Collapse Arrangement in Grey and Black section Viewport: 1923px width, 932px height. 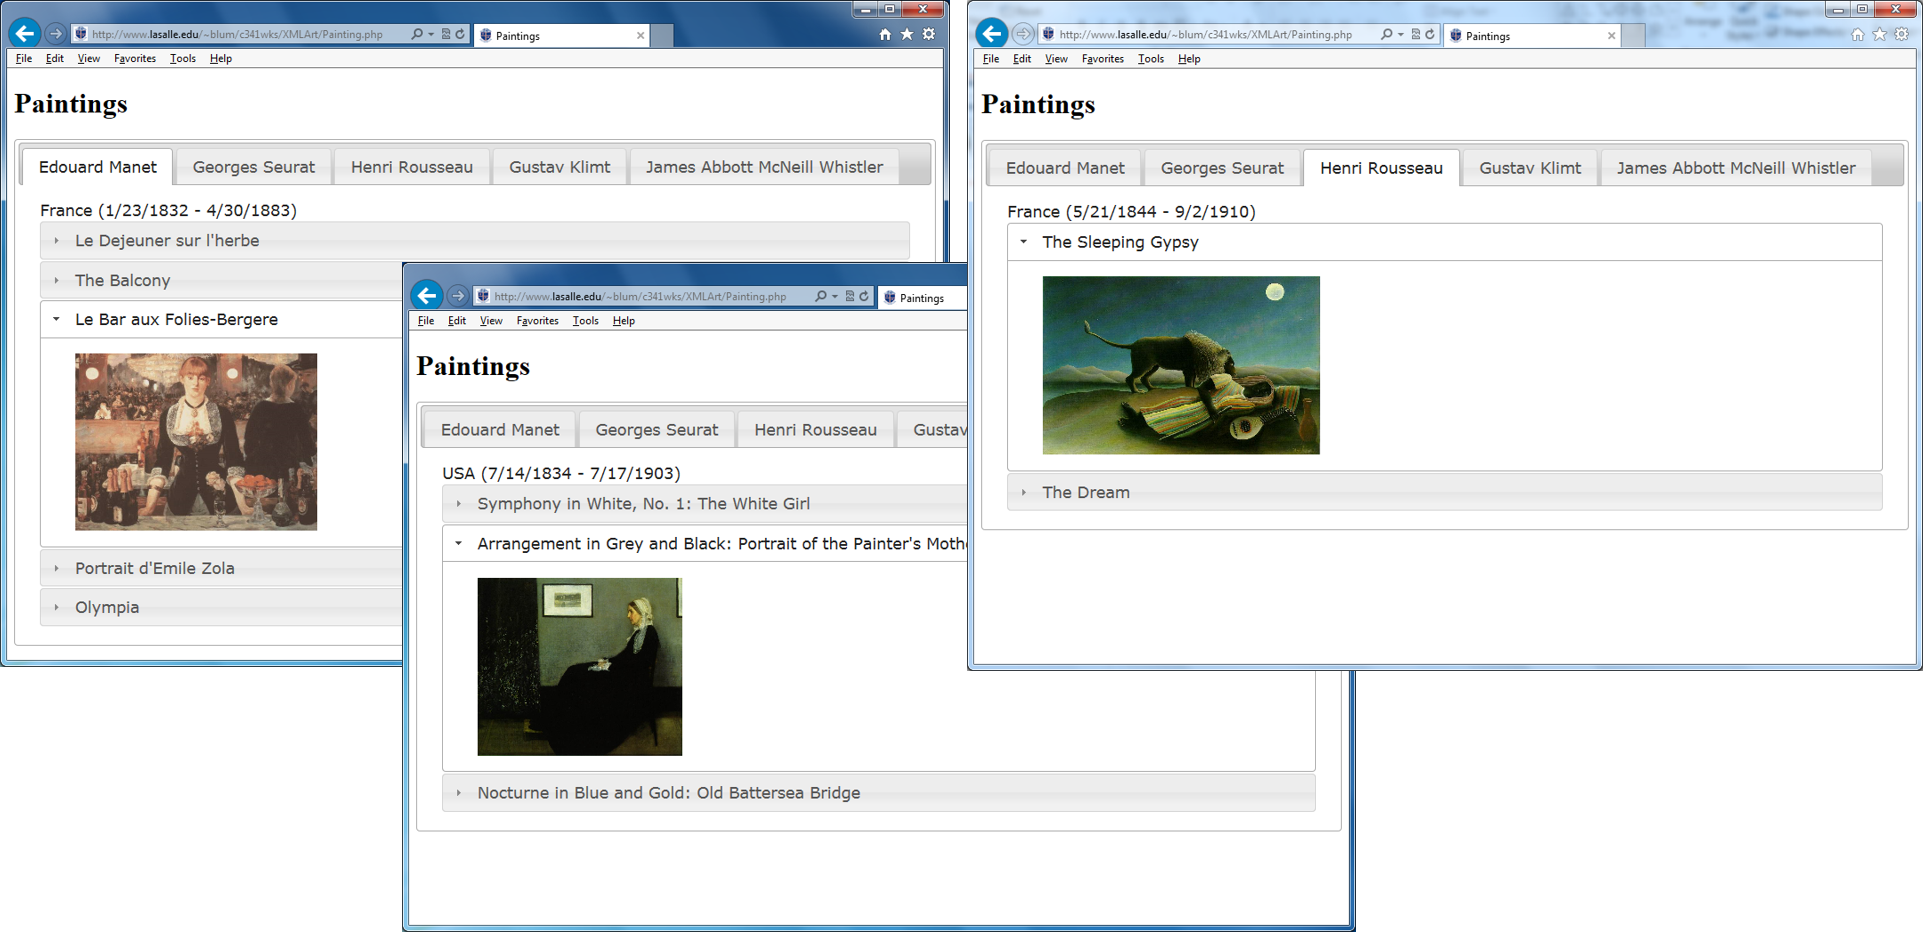(x=705, y=543)
